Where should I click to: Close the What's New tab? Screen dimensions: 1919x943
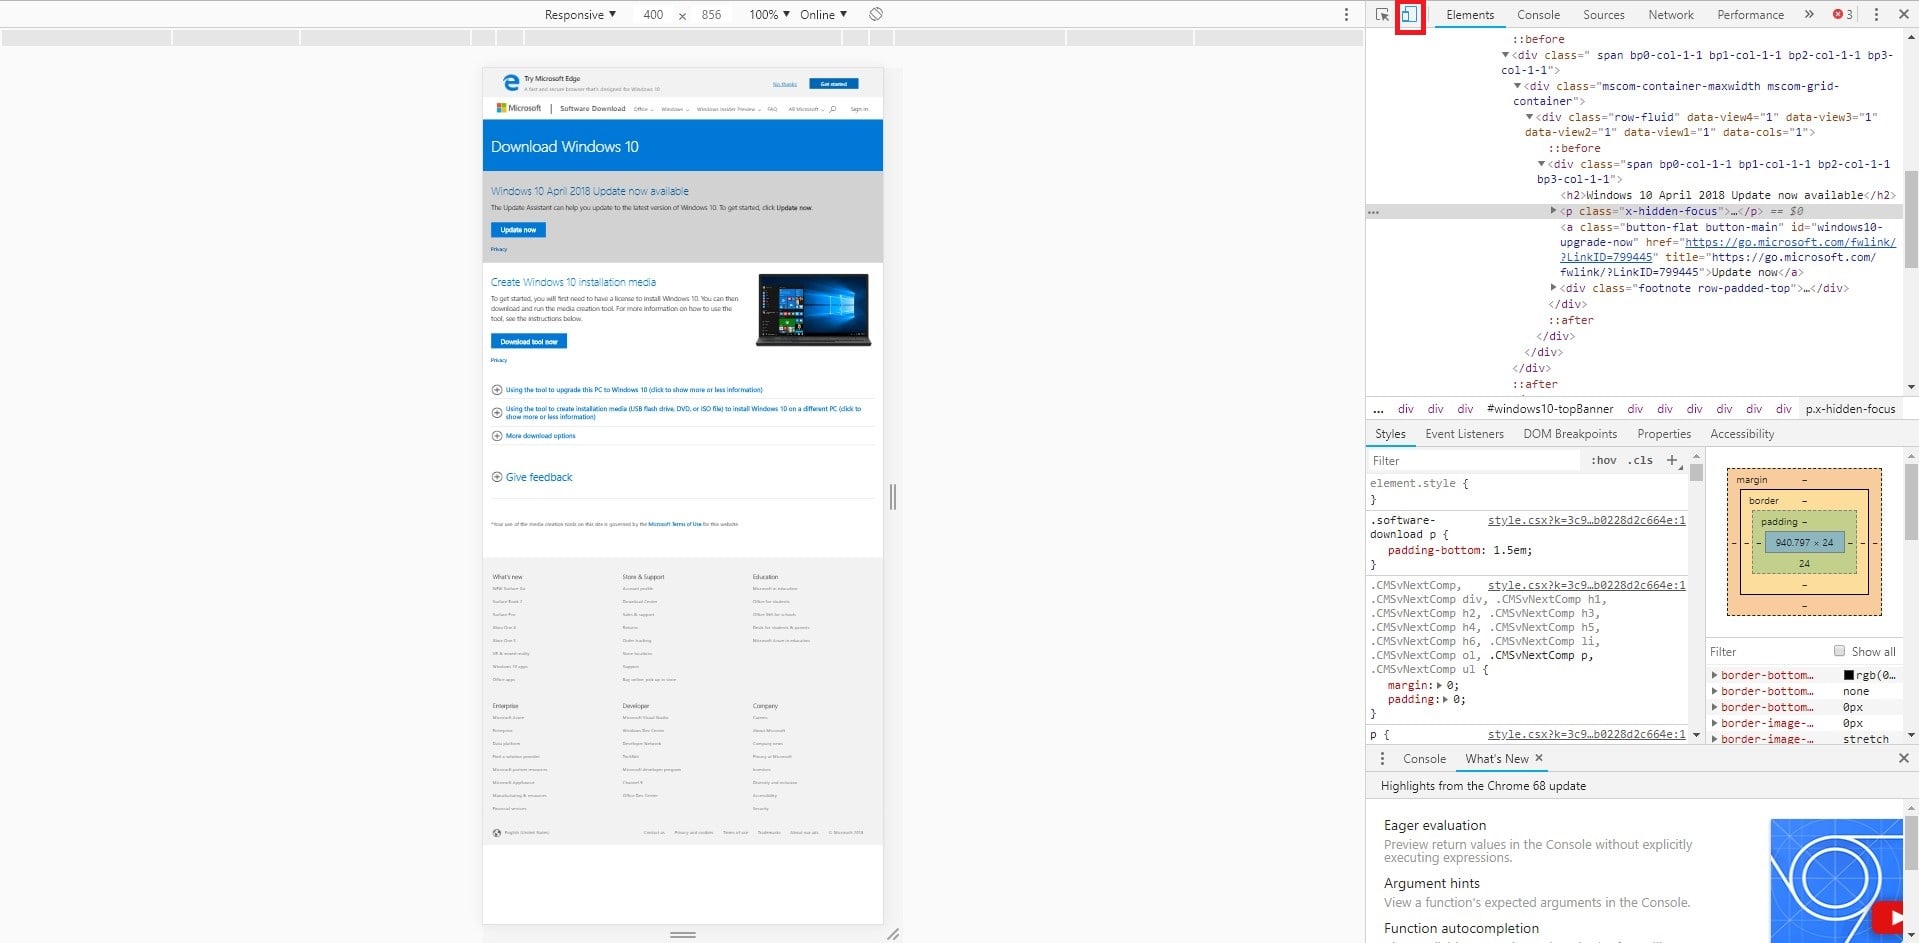point(1539,758)
